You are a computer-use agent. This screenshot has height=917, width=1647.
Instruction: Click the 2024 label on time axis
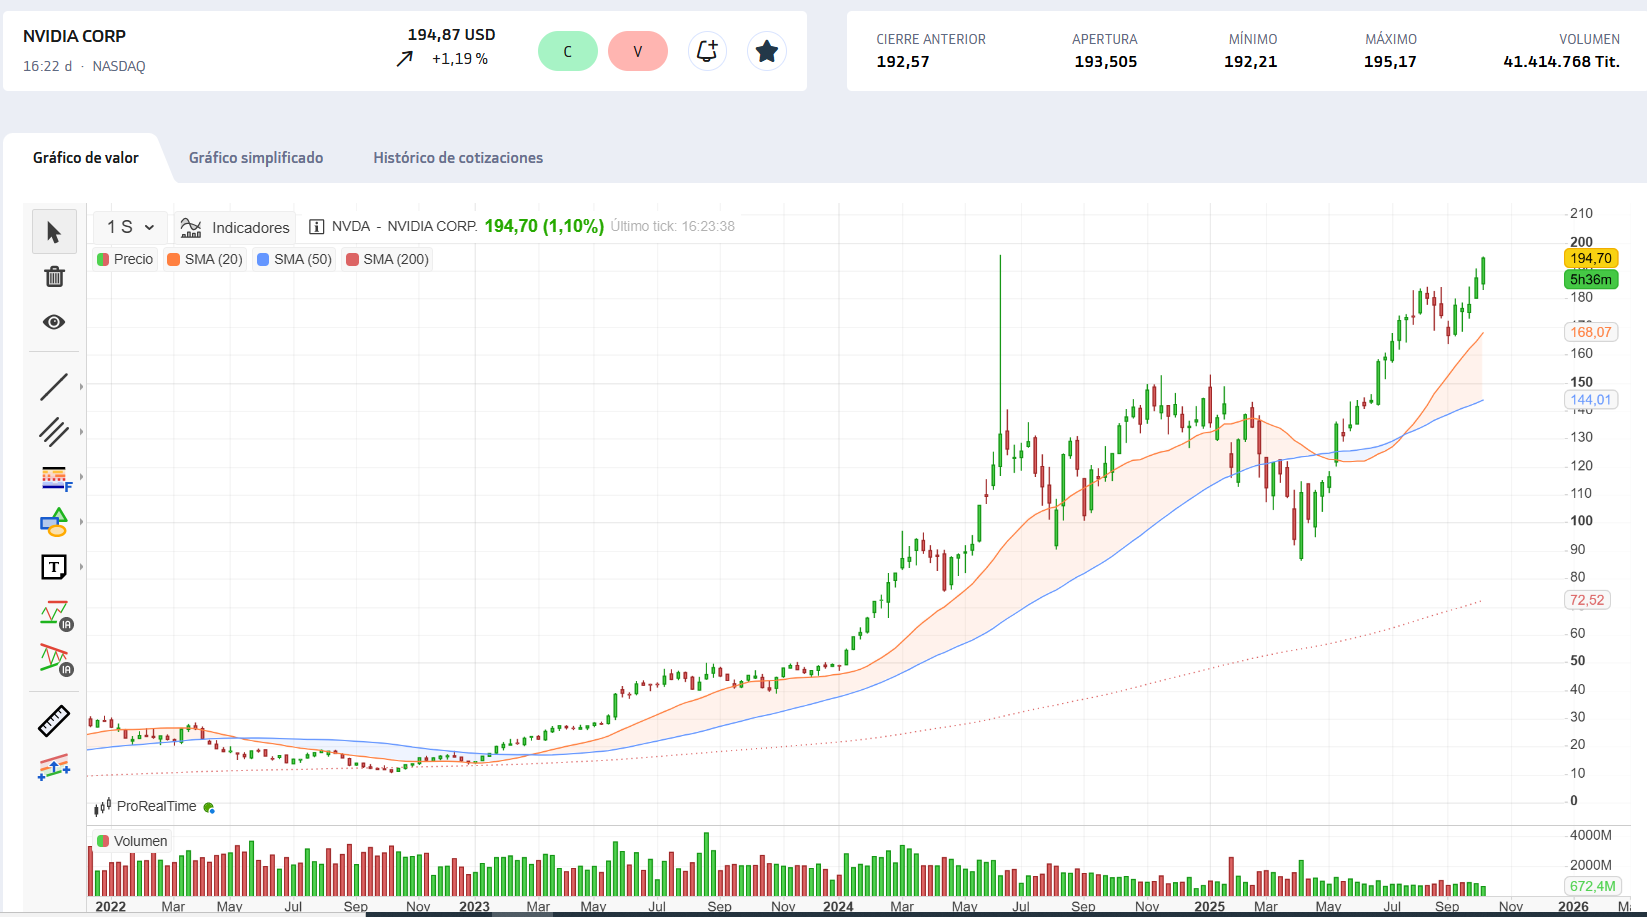coord(838,907)
